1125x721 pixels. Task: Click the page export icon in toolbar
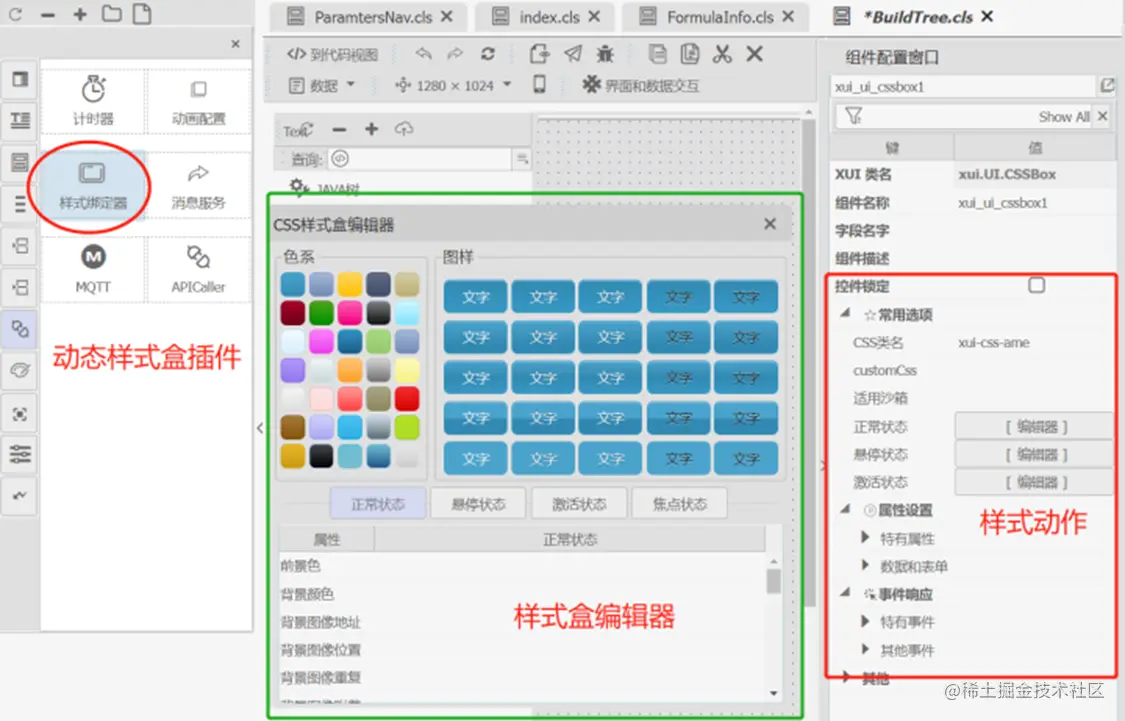(x=539, y=54)
